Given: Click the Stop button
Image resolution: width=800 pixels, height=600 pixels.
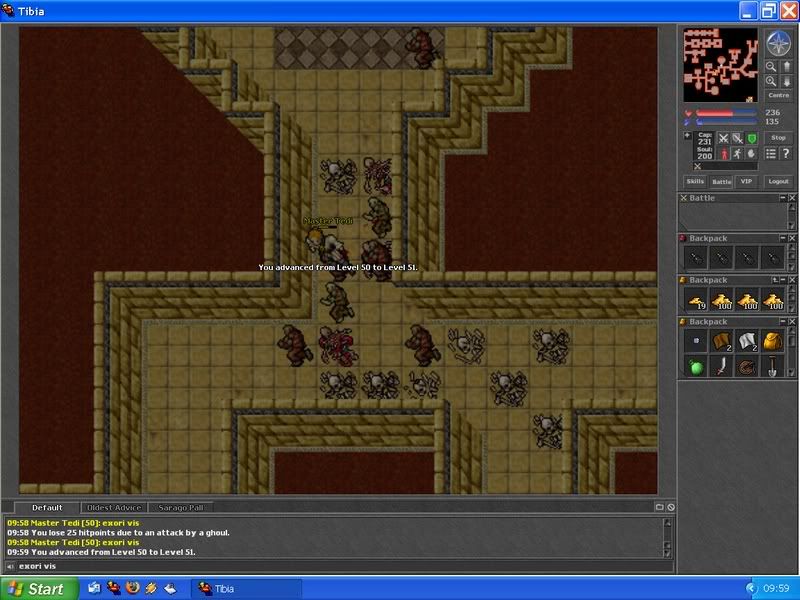Looking at the screenshot, I should (x=778, y=138).
